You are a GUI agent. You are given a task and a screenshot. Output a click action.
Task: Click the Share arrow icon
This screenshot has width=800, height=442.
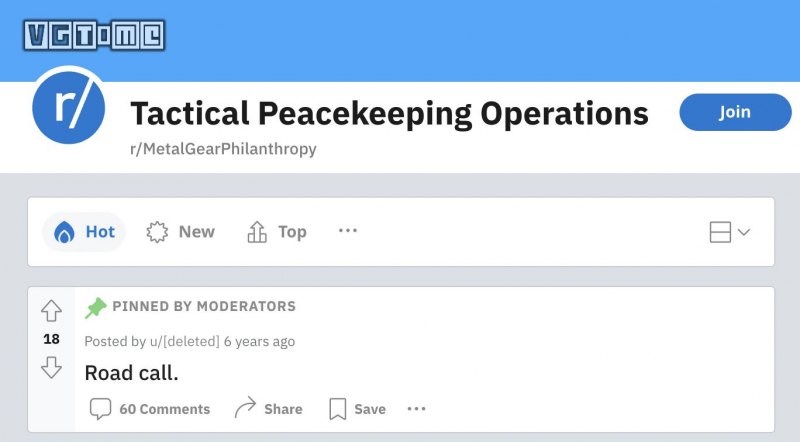coord(245,408)
